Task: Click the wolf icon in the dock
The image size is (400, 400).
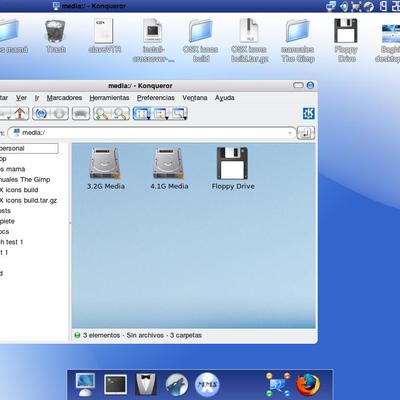Action: click(x=177, y=384)
